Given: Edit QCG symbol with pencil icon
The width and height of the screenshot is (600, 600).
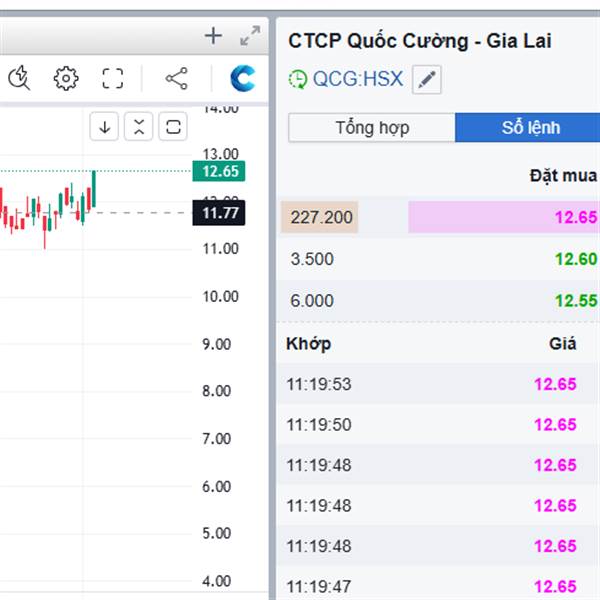Looking at the screenshot, I should [x=427, y=80].
